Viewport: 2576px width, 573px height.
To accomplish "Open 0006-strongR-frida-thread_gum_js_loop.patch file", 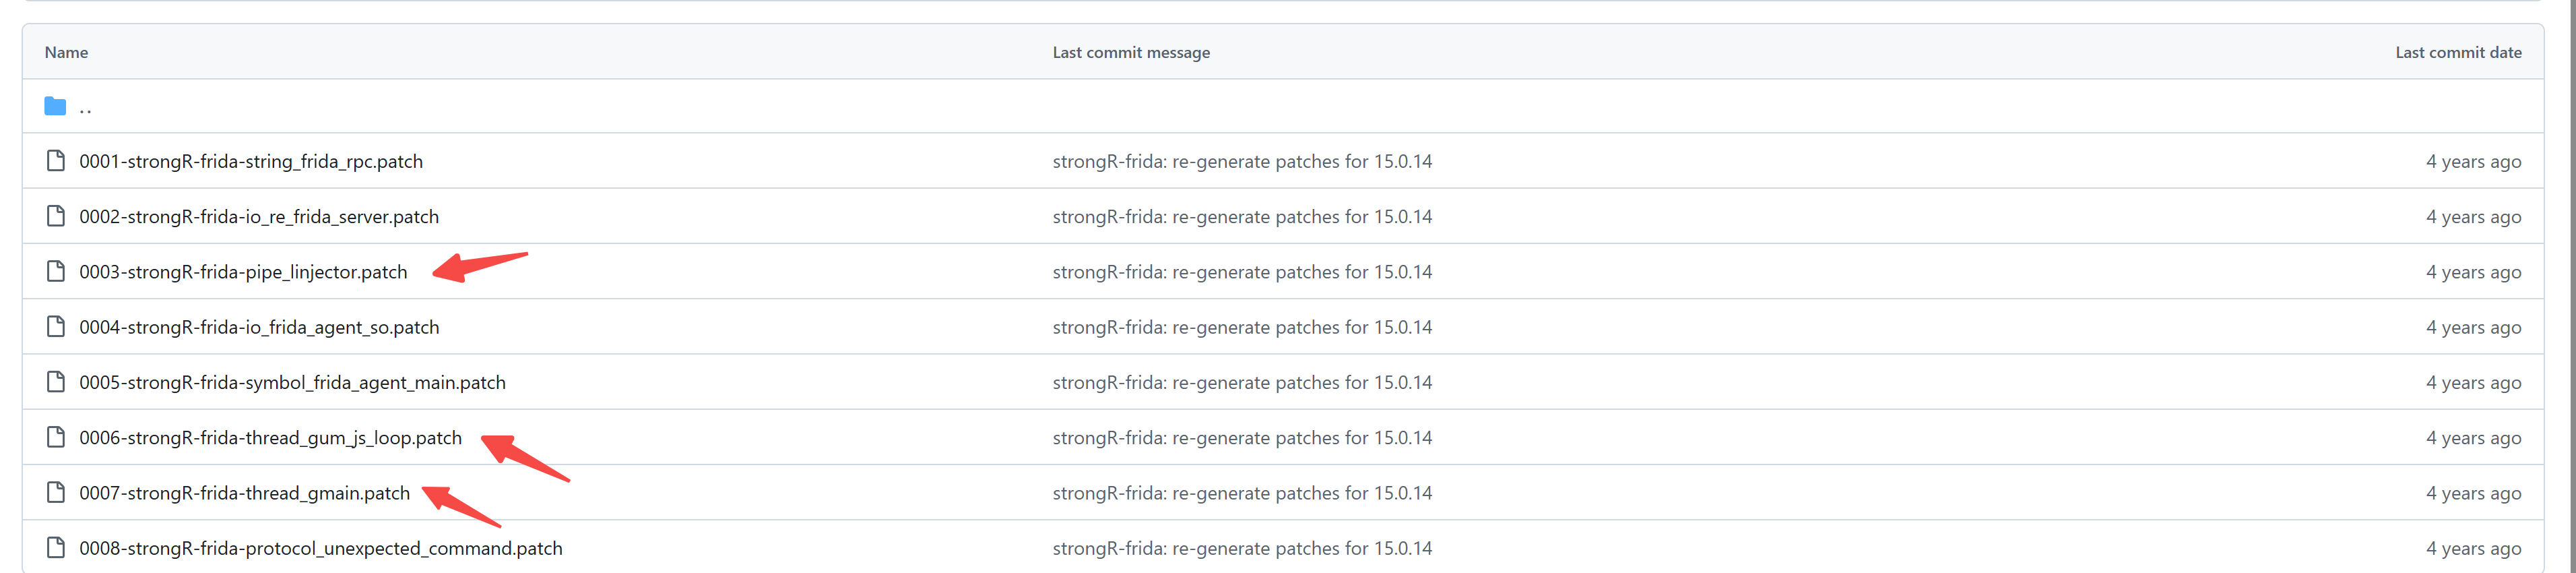I will [x=270, y=438].
